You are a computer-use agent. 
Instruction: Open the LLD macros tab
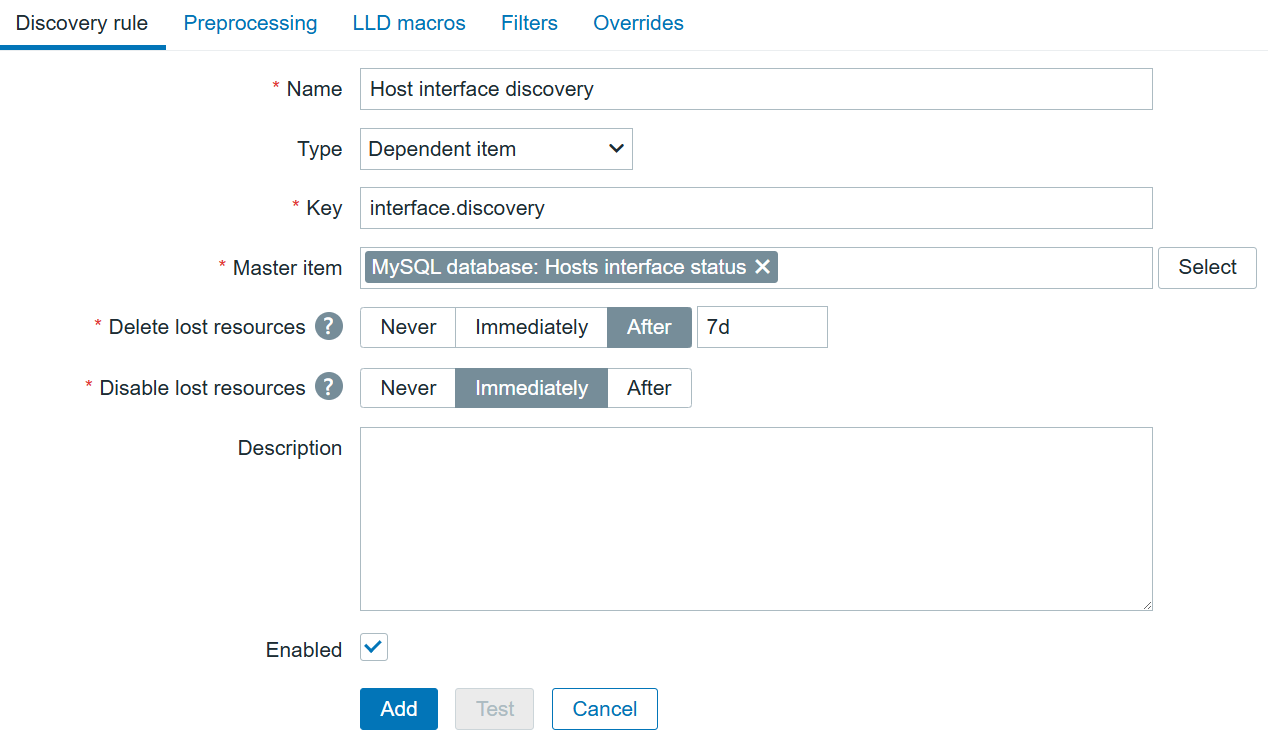409,23
